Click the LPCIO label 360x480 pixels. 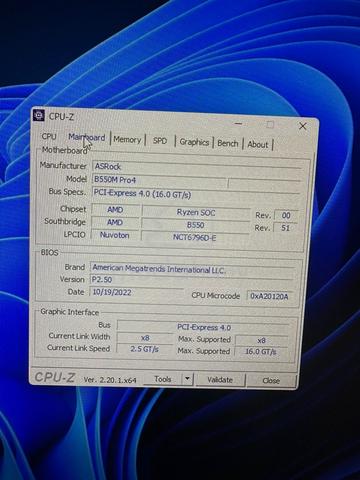(75, 234)
